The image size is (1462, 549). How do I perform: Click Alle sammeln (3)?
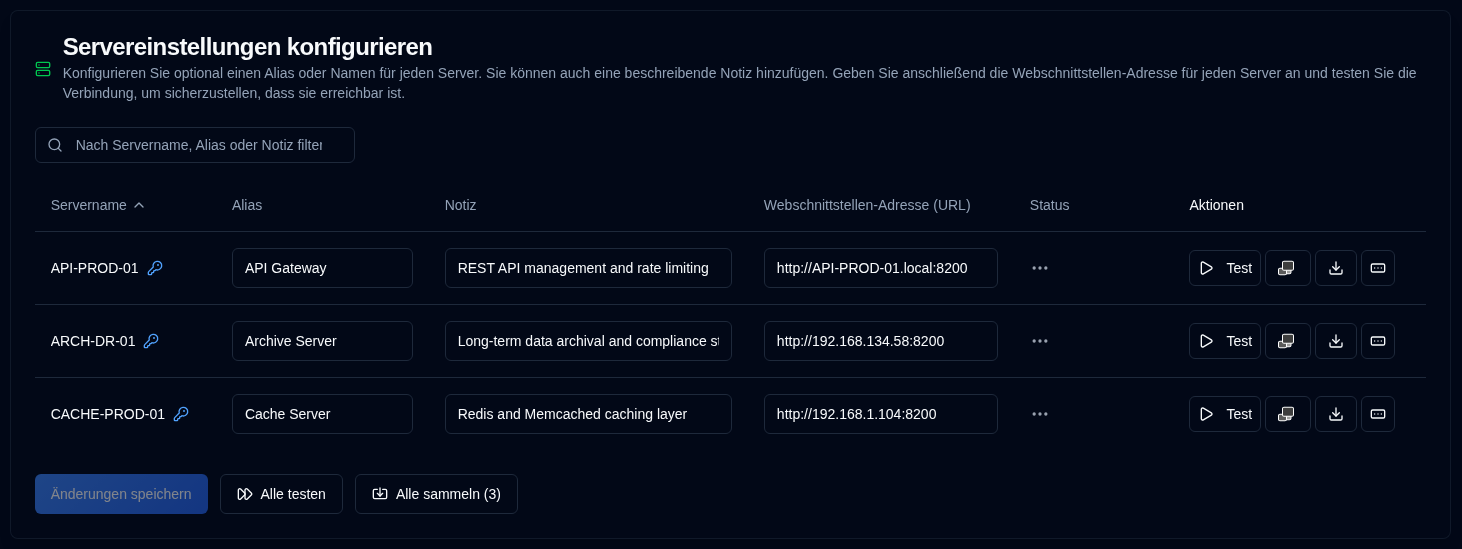coord(436,494)
